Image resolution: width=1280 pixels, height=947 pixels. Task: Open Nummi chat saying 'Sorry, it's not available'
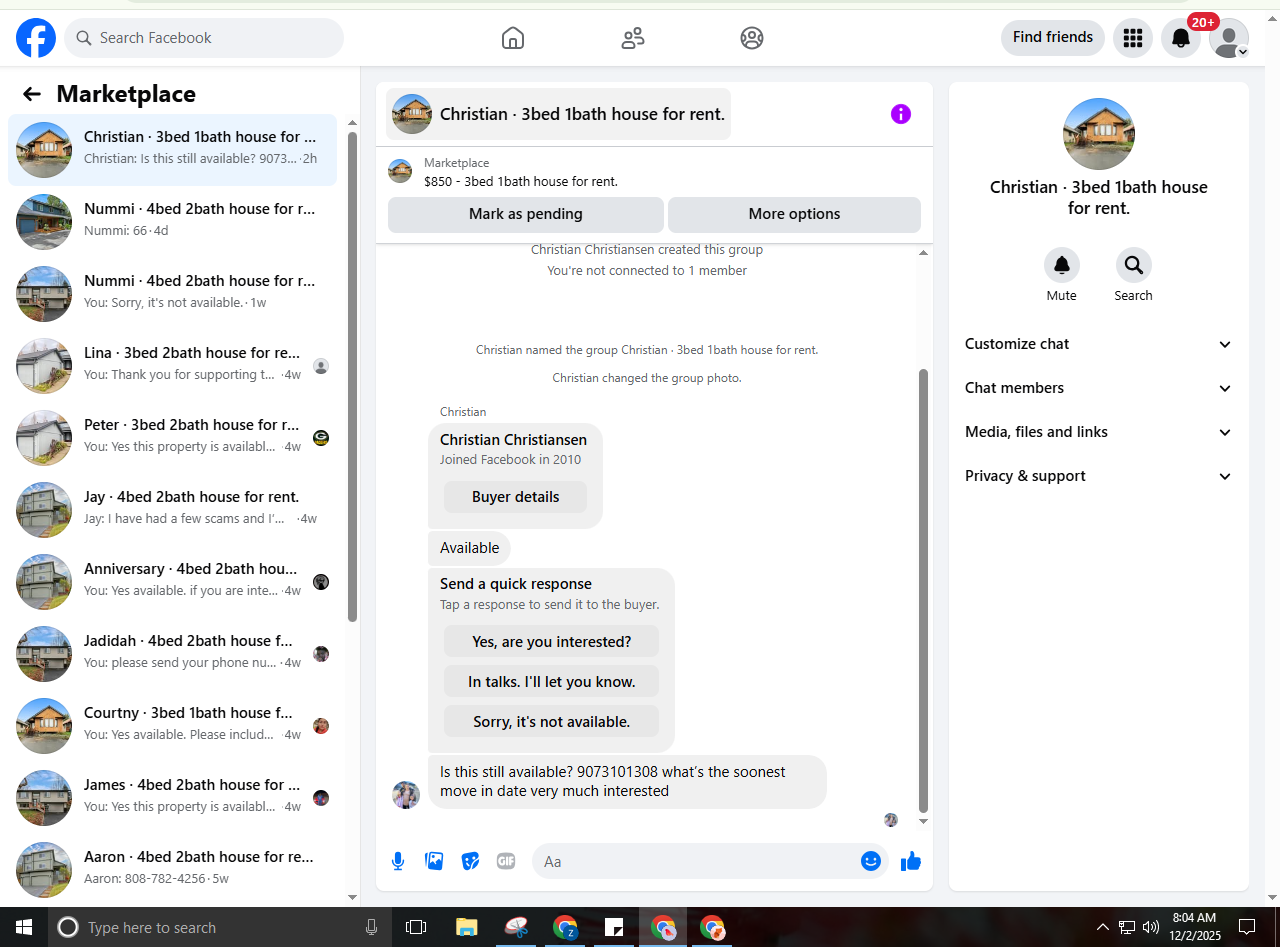click(x=172, y=294)
